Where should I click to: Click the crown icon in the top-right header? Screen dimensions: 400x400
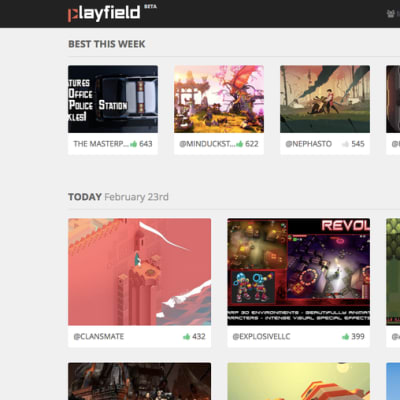(x=390, y=14)
